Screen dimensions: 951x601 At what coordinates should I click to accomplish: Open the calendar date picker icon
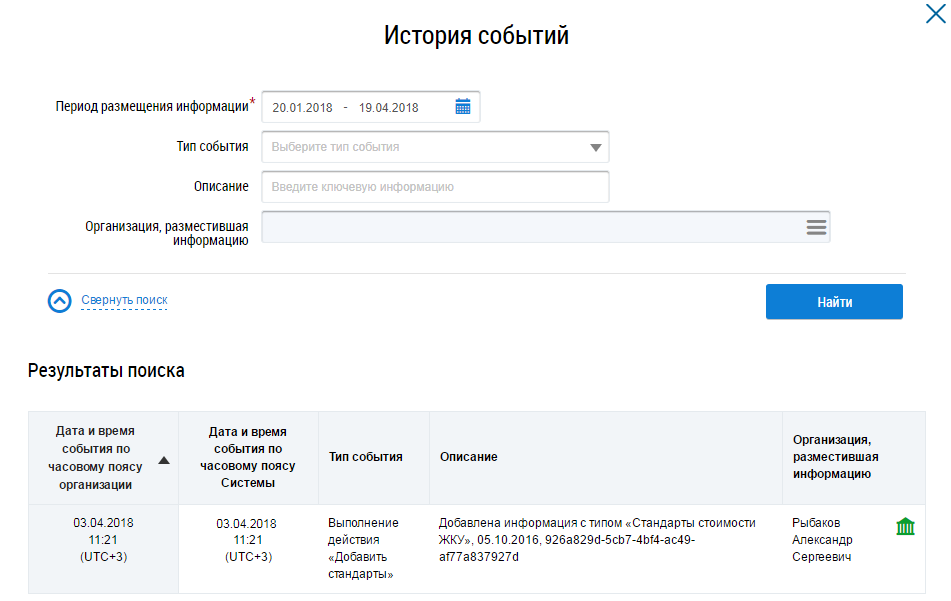click(x=462, y=107)
